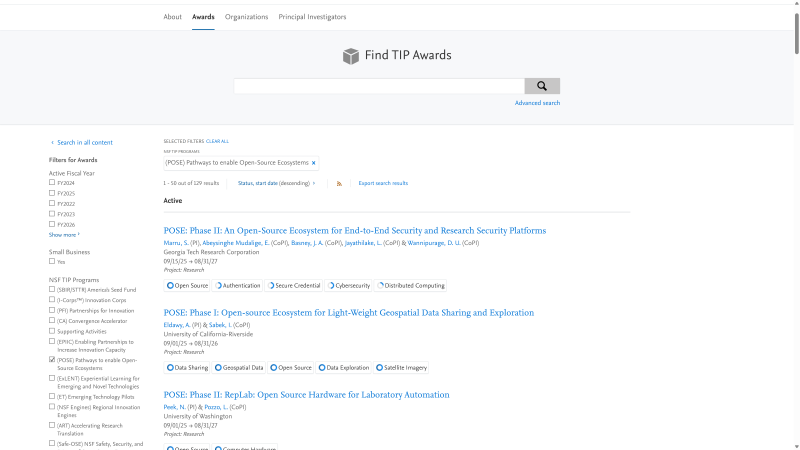Click the Secure Credential fingerprint tag

click(297, 286)
